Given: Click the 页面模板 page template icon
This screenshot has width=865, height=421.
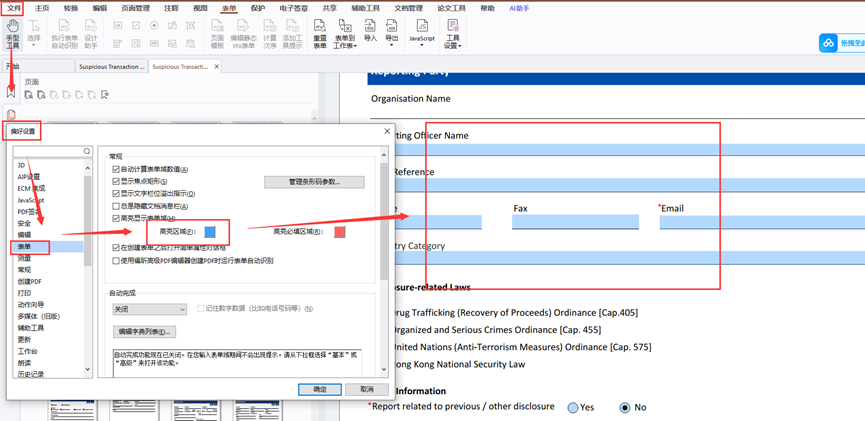Looking at the screenshot, I should pyautogui.click(x=217, y=33).
